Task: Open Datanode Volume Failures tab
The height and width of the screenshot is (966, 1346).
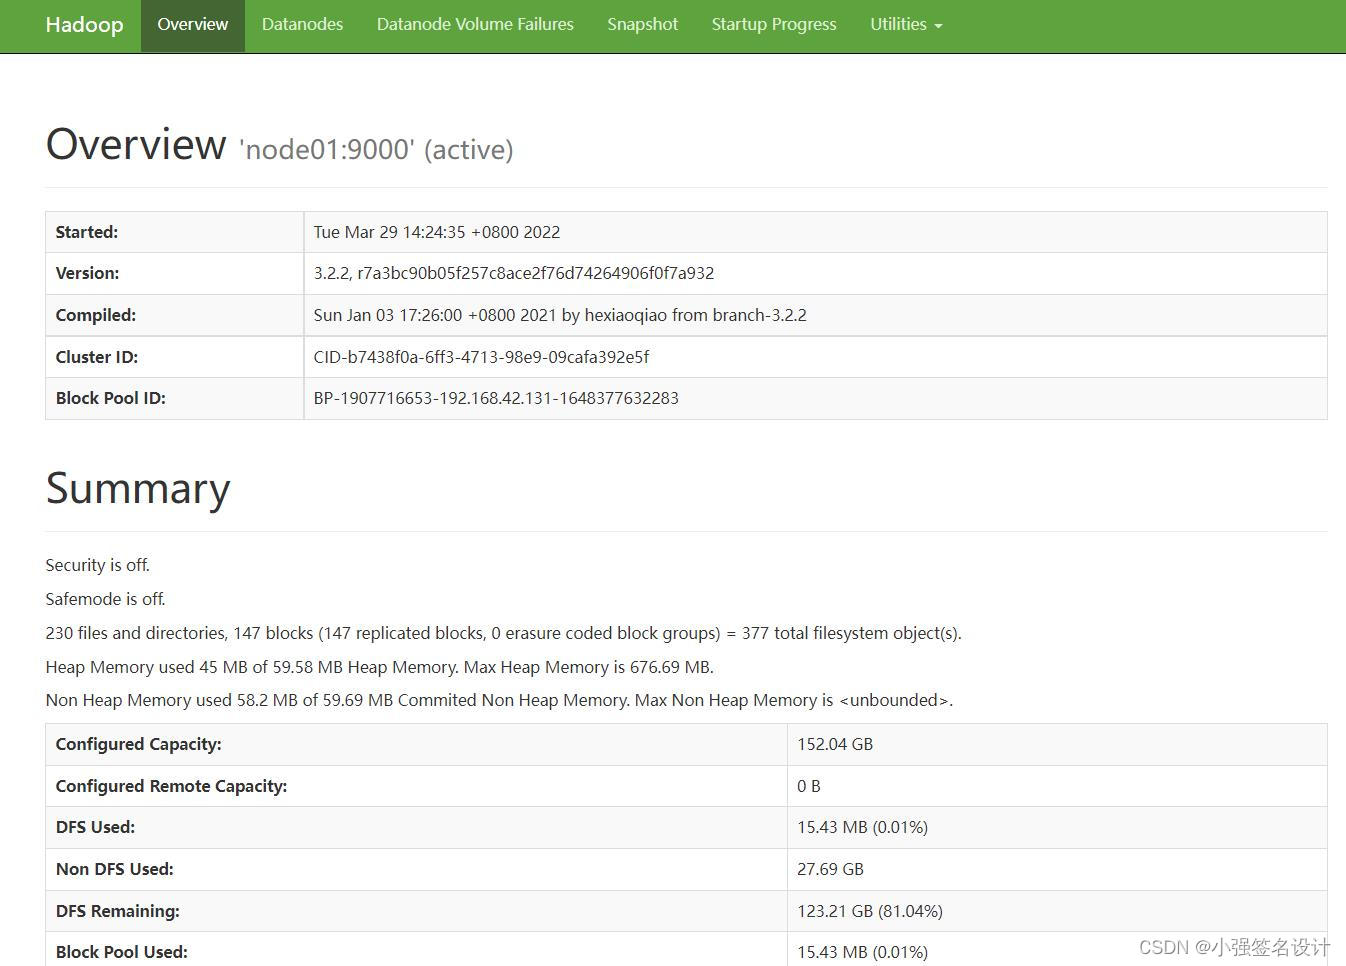Action: (x=475, y=25)
